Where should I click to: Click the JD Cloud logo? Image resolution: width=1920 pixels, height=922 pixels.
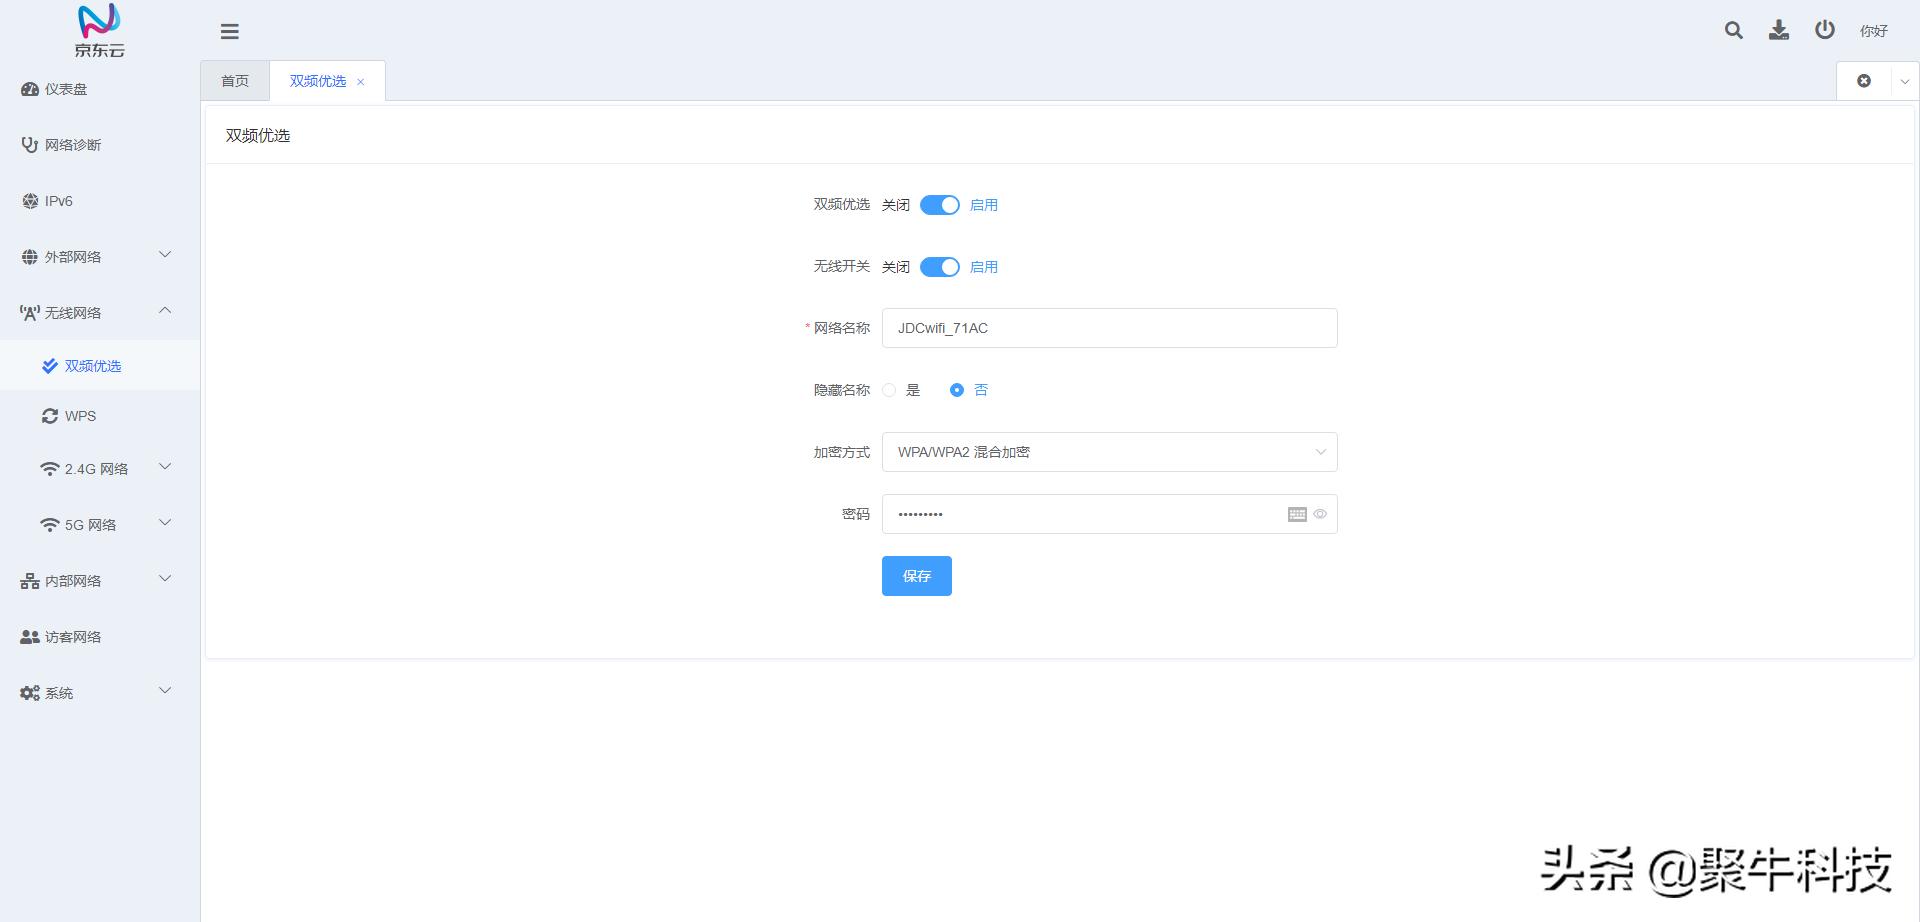pos(99,30)
